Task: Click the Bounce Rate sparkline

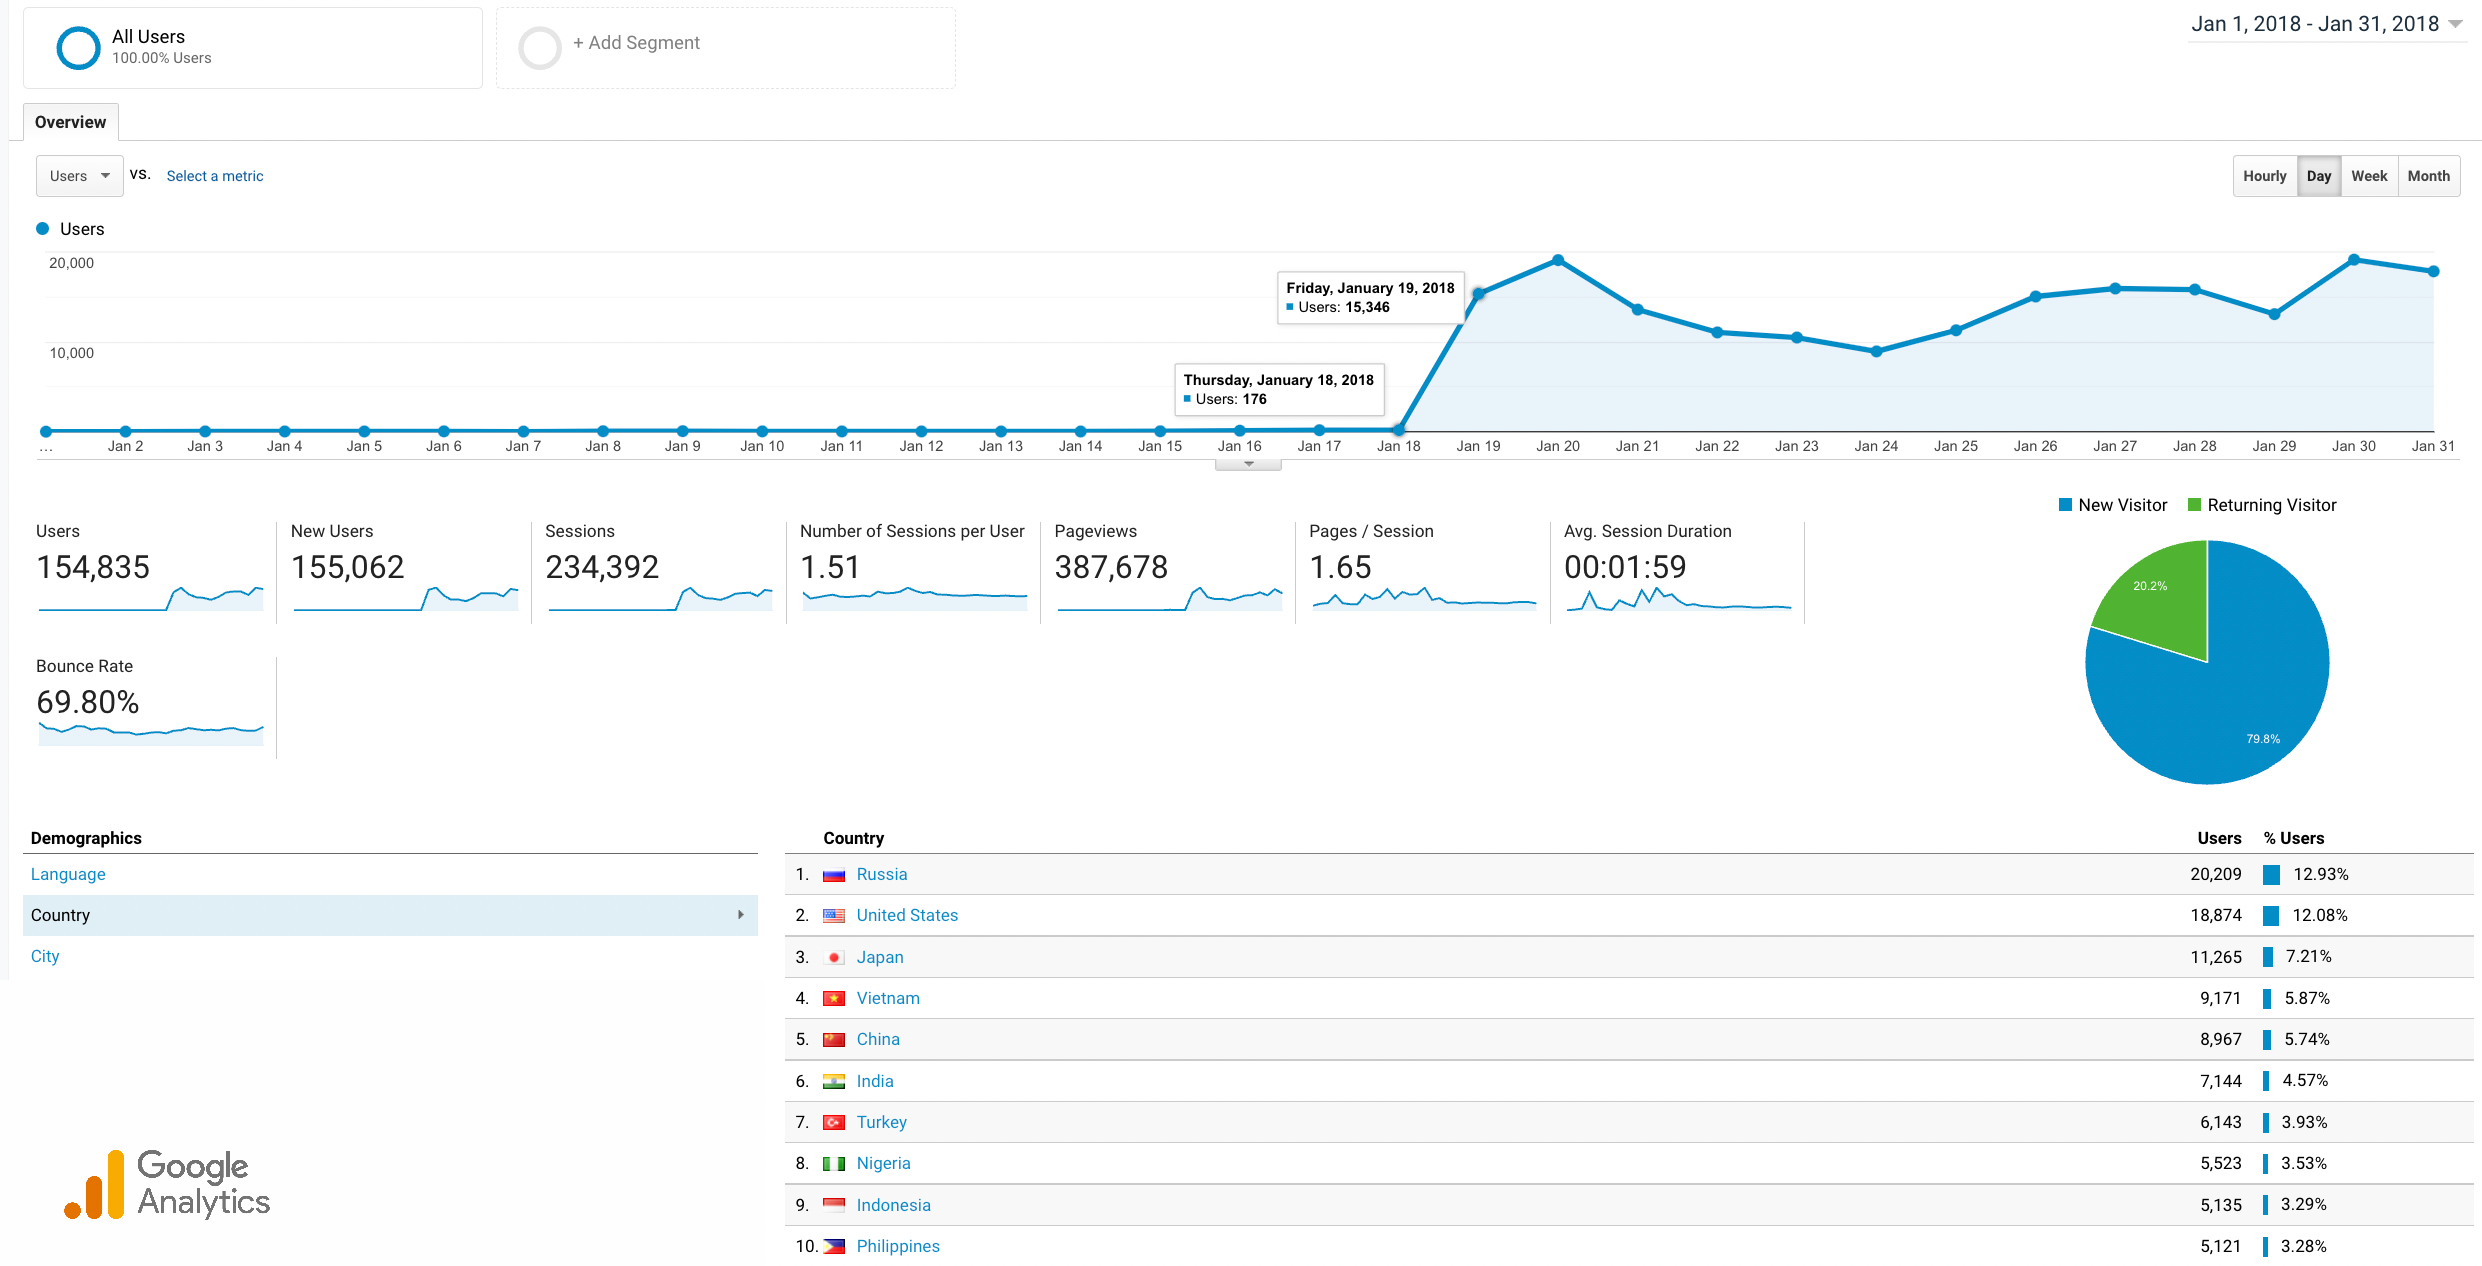Action: [151, 733]
